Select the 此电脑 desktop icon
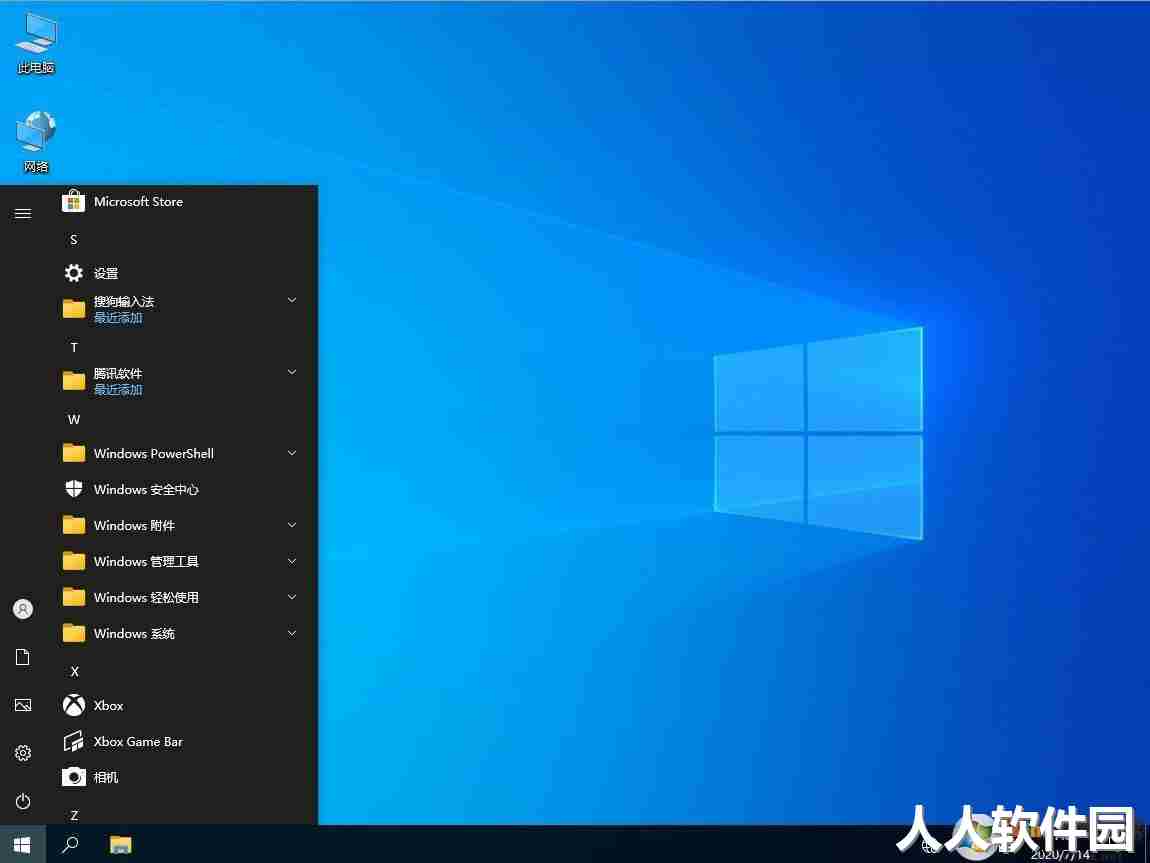The image size is (1150, 863). click(x=36, y=44)
